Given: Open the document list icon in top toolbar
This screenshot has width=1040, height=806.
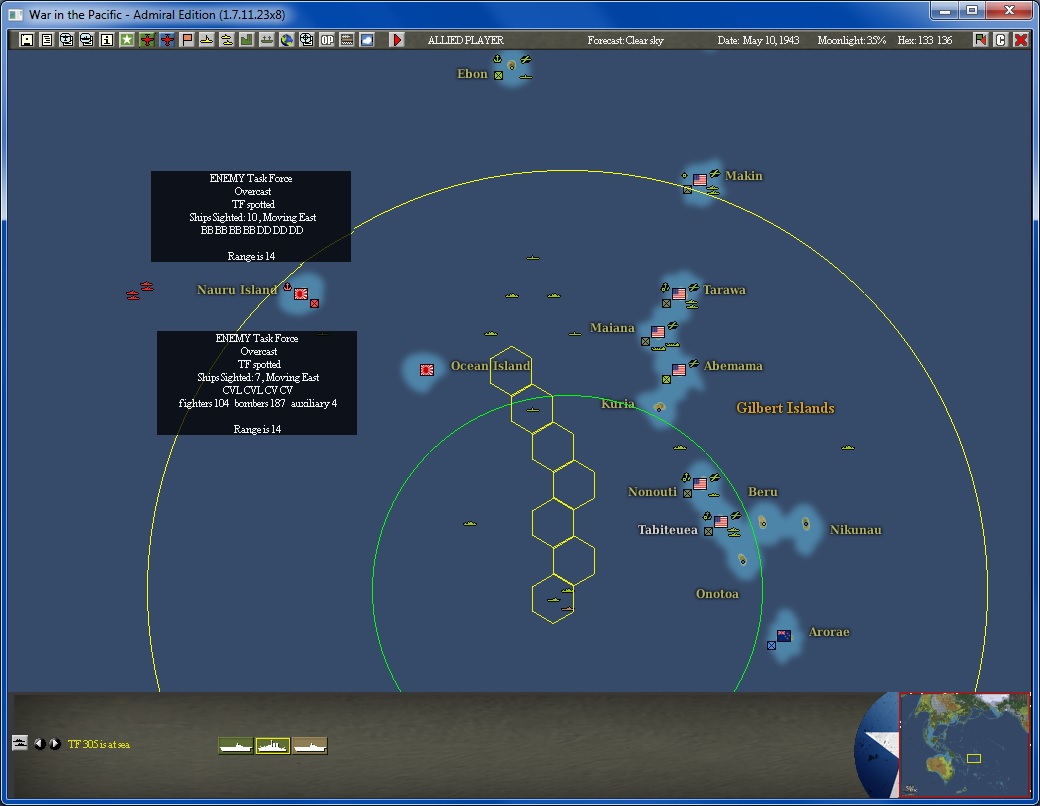Looking at the screenshot, I should pyautogui.click(x=46, y=40).
